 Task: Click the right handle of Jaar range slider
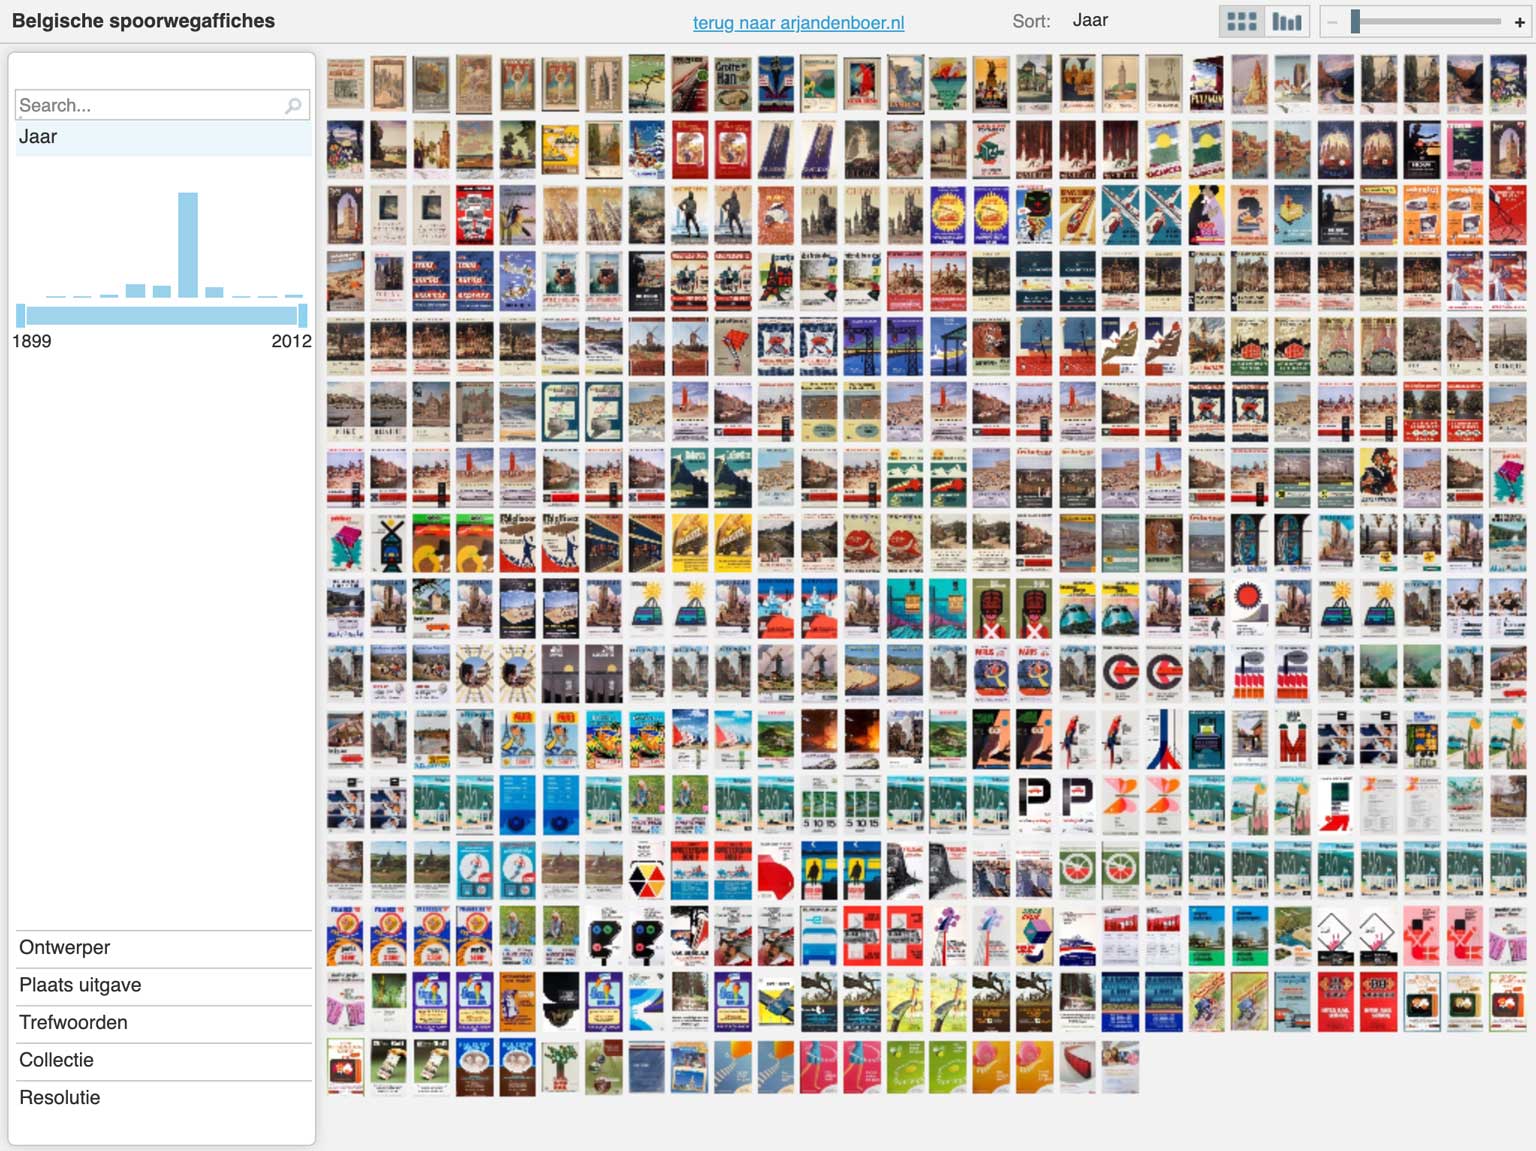tap(303, 315)
